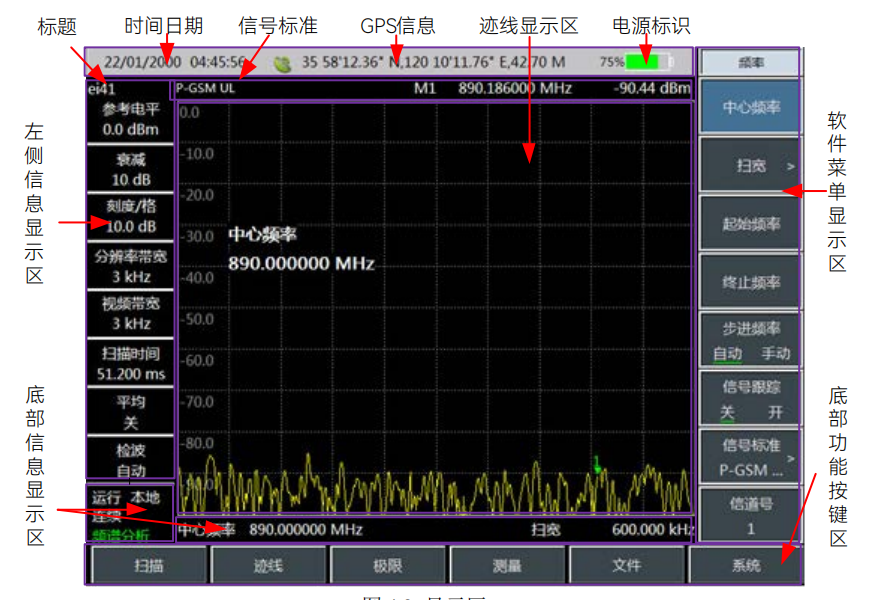This screenshot has width=877, height=600.
Task: Toggle the 平均 (average) 关 setting
Action: point(130,412)
